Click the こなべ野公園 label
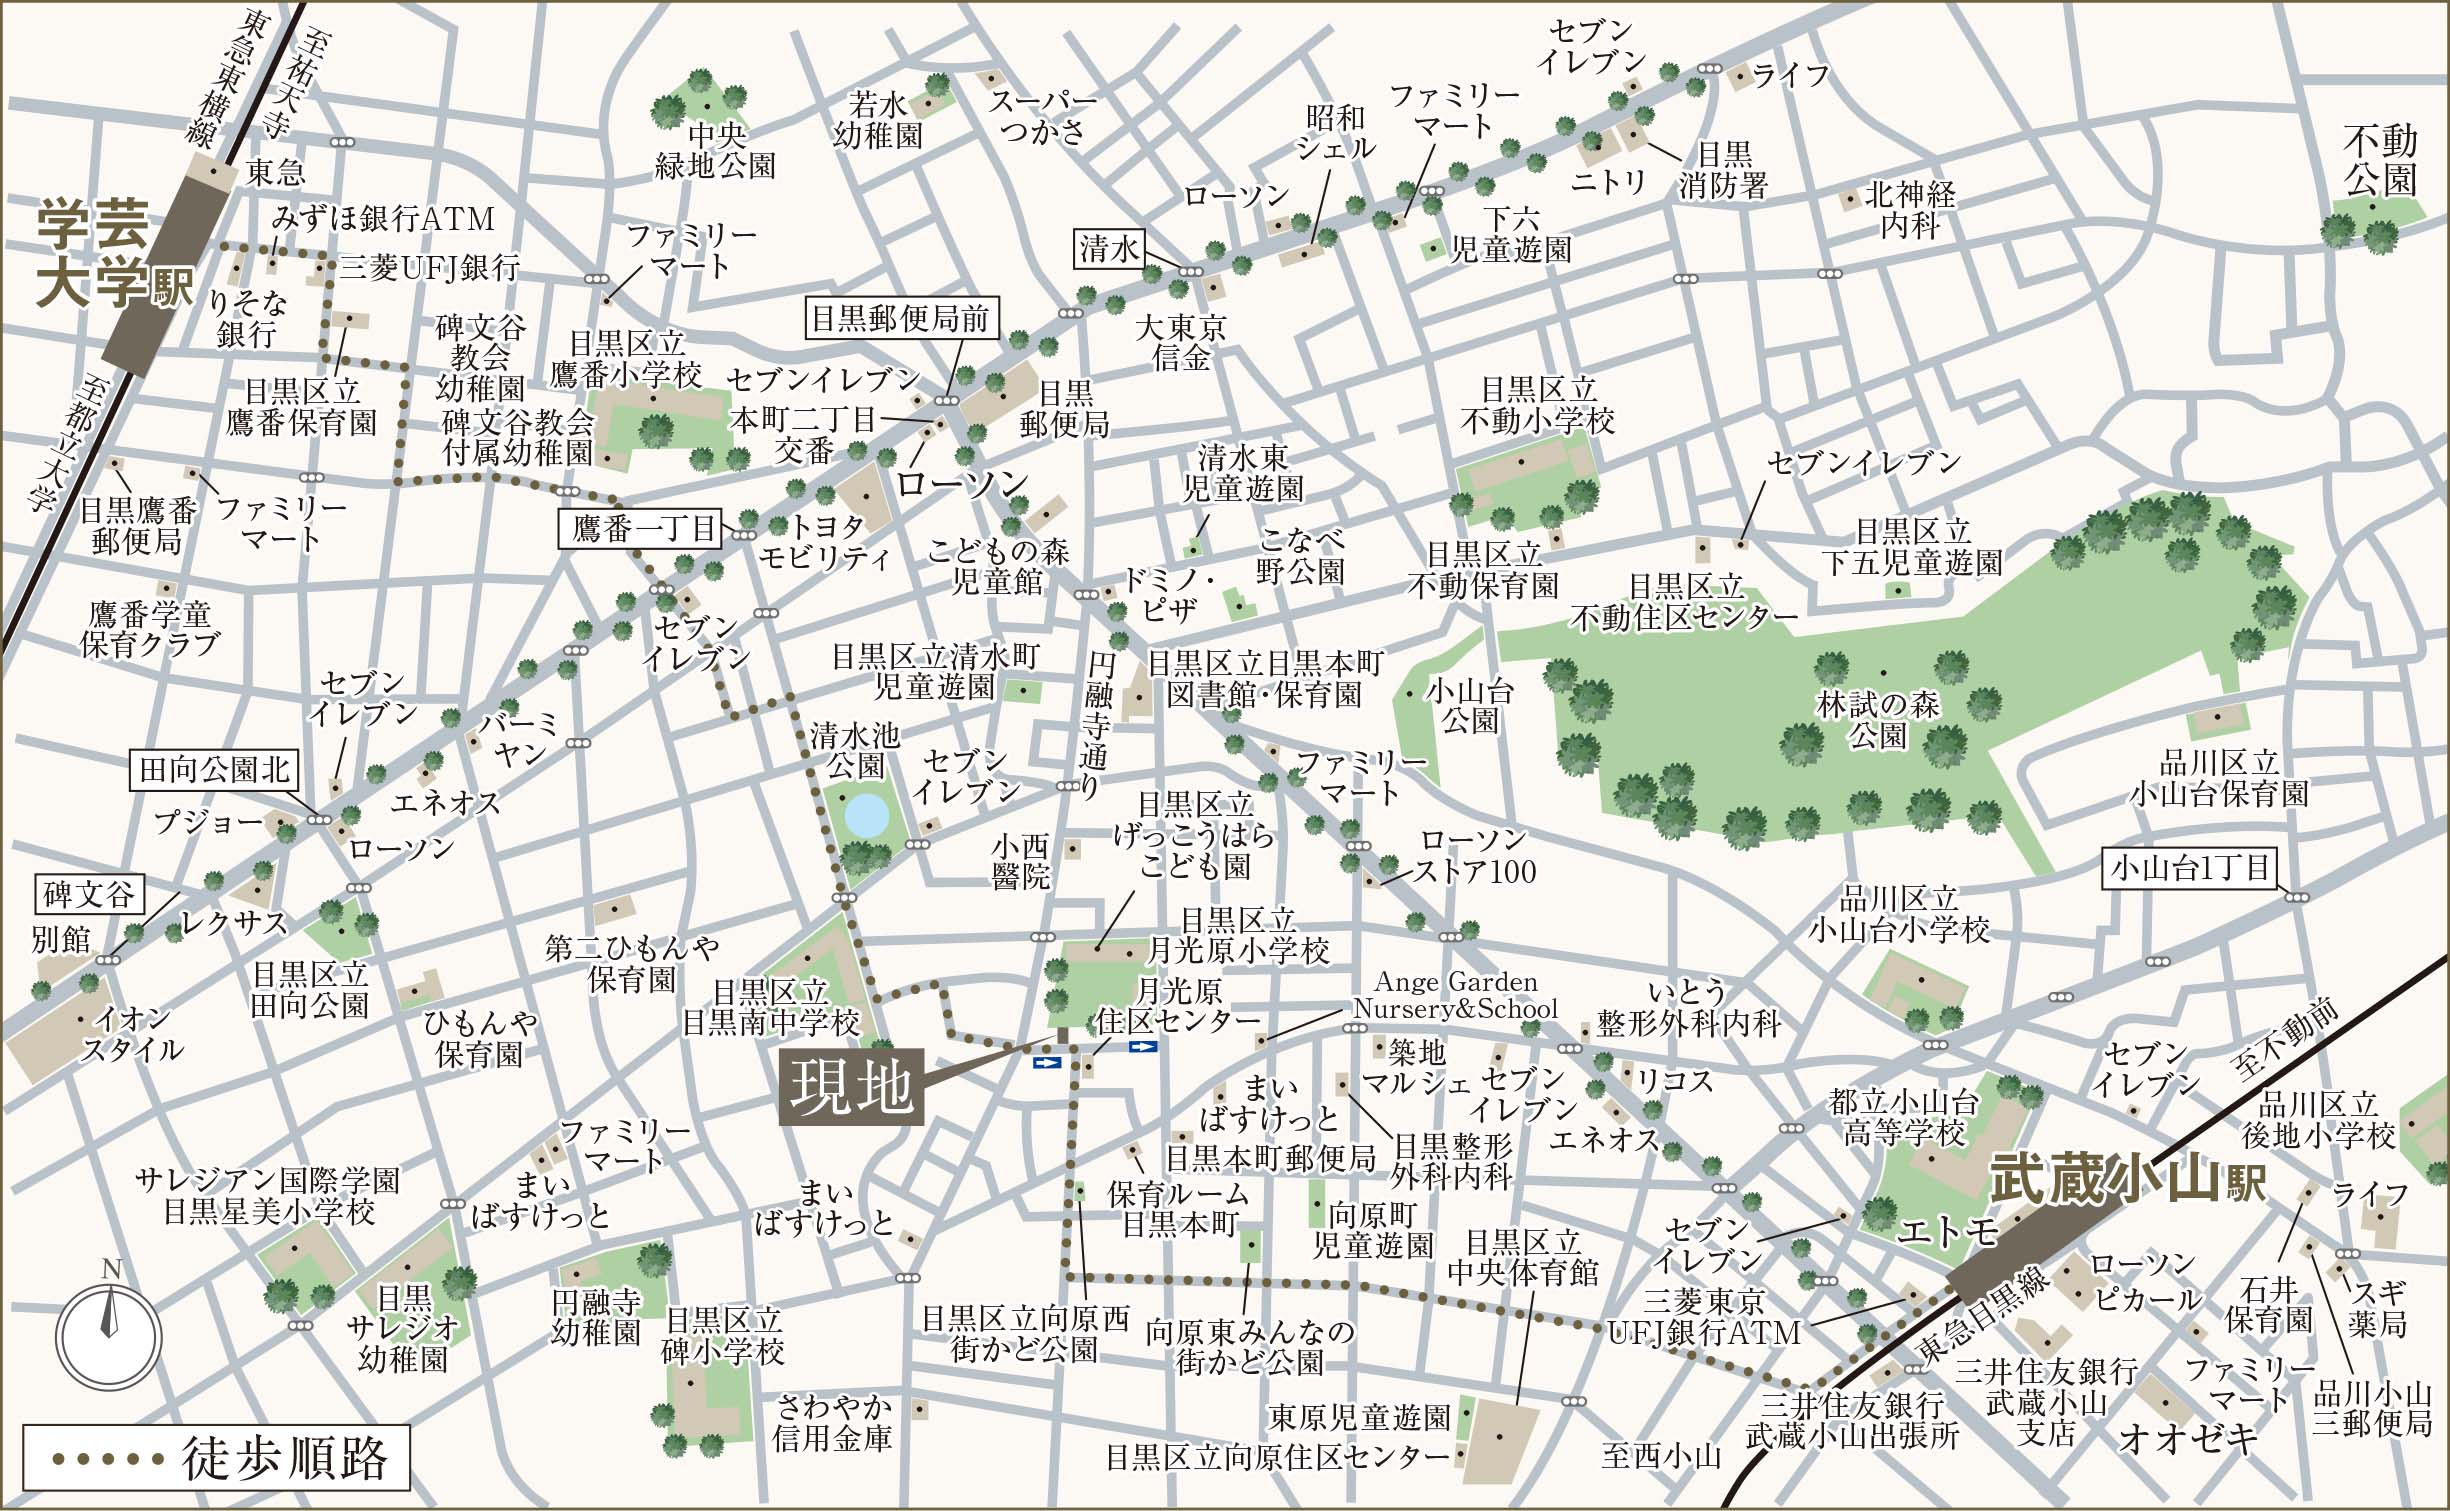 (1301, 556)
